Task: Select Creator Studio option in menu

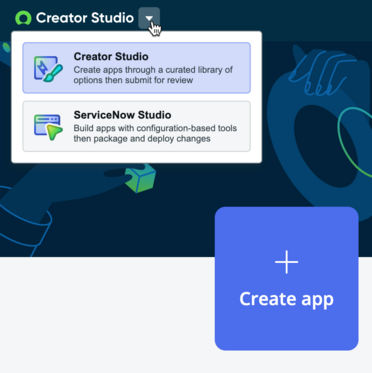Action: coord(136,68)
